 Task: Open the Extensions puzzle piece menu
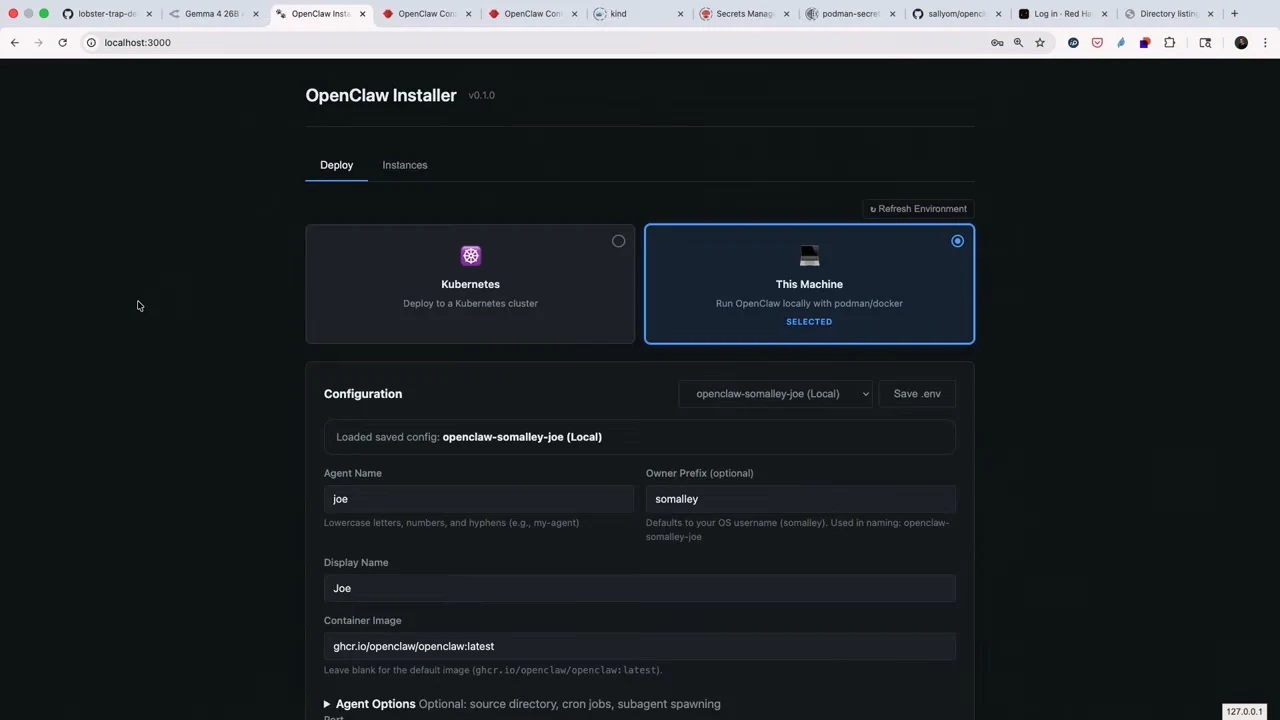(1169, 42)
